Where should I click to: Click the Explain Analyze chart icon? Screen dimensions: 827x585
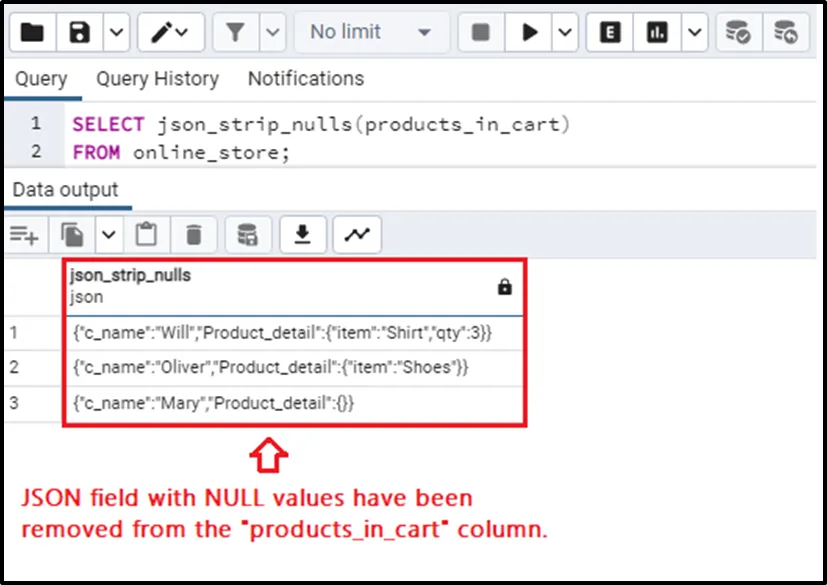point(657,33)
